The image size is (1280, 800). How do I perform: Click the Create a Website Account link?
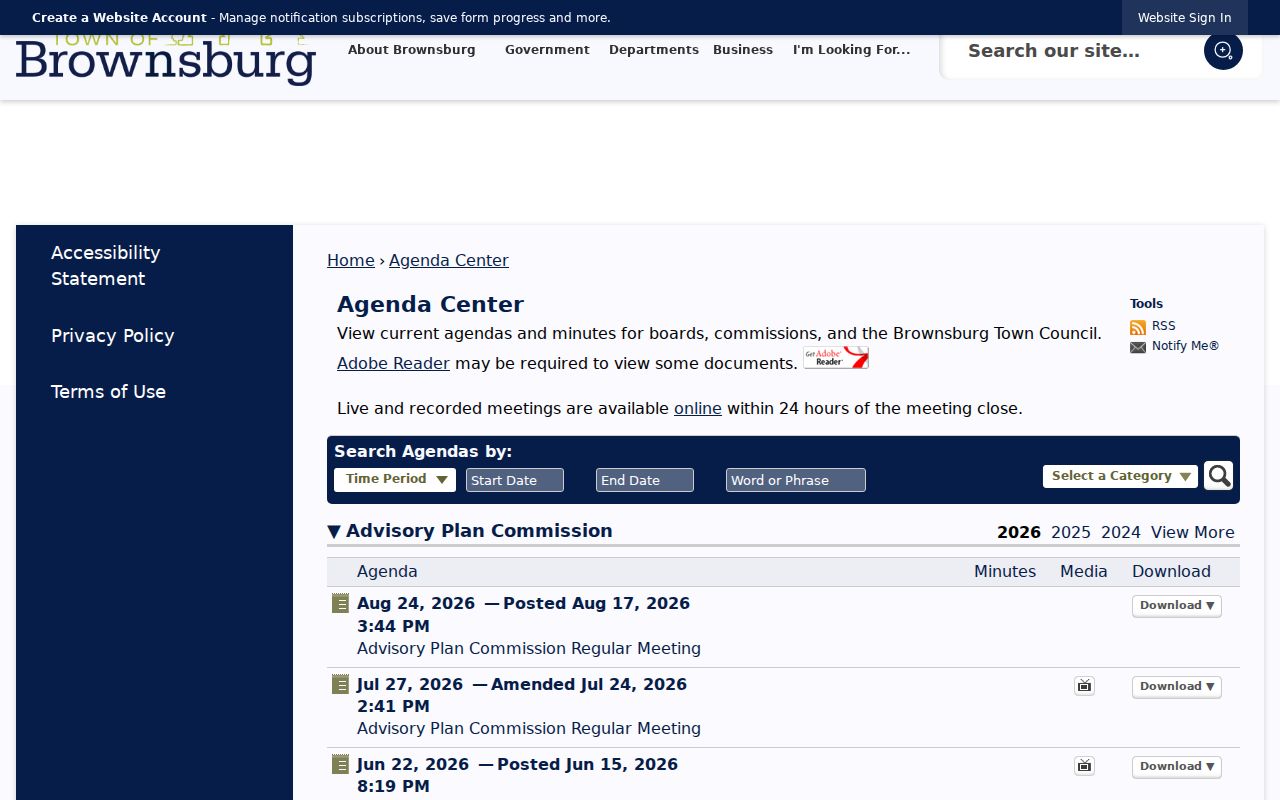click(x=119, y=18)
